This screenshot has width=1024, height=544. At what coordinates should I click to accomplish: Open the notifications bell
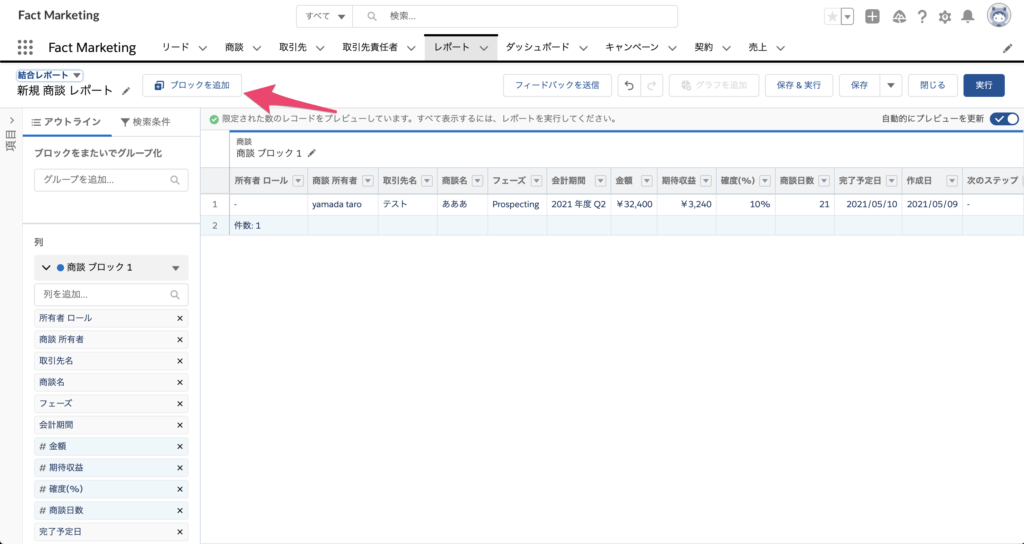(968, 17)
